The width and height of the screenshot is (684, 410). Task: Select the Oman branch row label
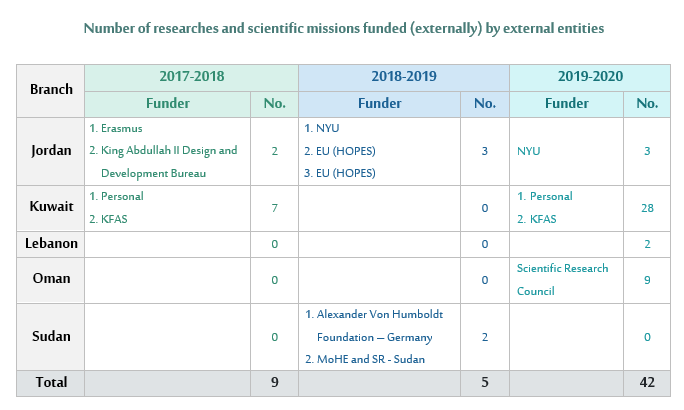[x=51, y=280]
